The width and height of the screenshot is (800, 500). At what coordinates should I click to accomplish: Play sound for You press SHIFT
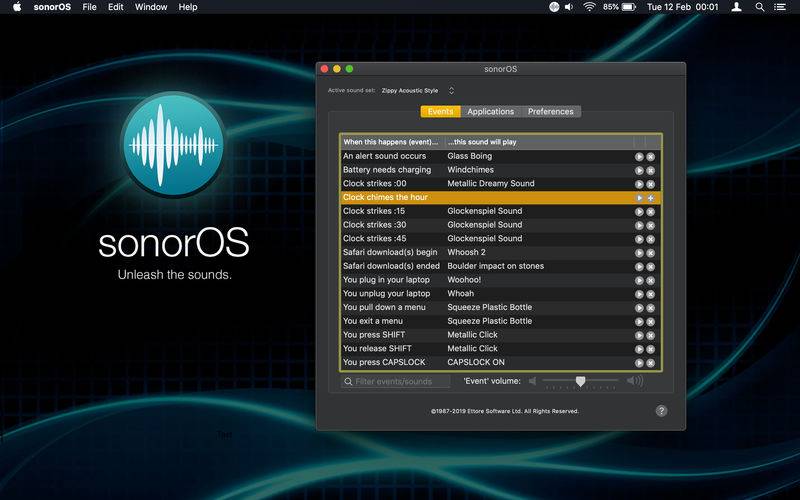pyautogui.click(x=639, y=336)
